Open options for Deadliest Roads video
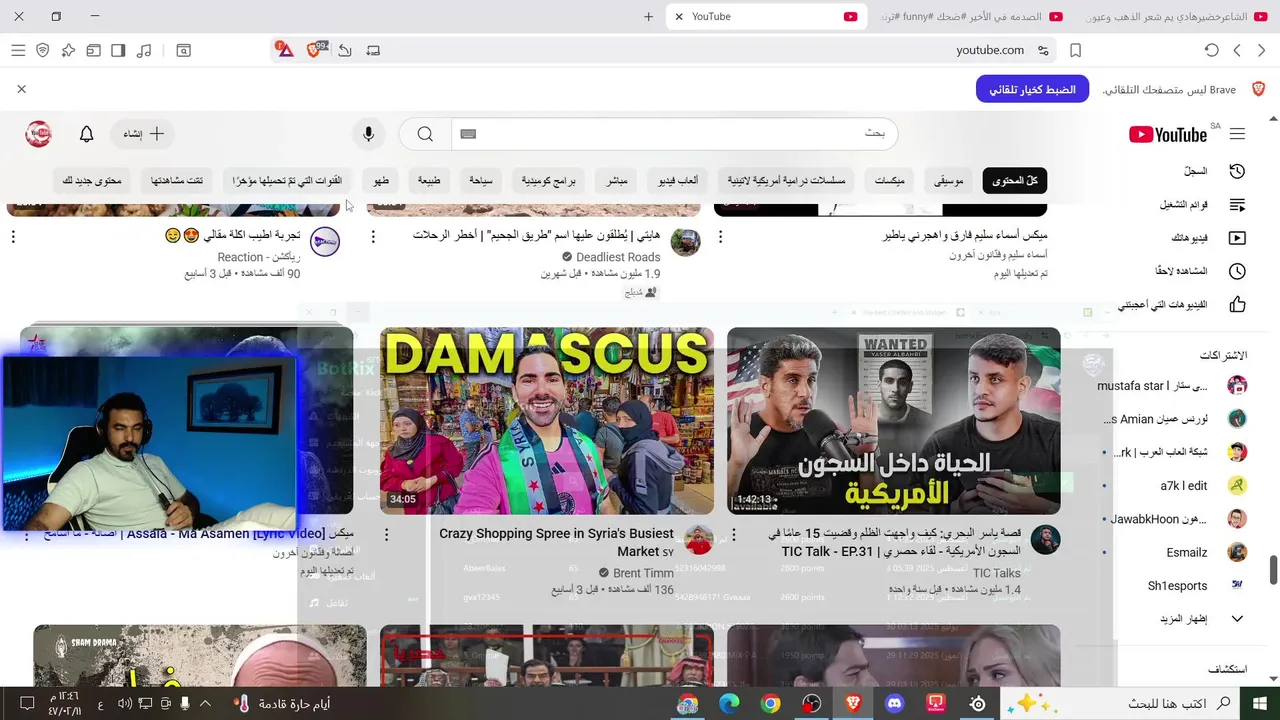 pos(373,237)
